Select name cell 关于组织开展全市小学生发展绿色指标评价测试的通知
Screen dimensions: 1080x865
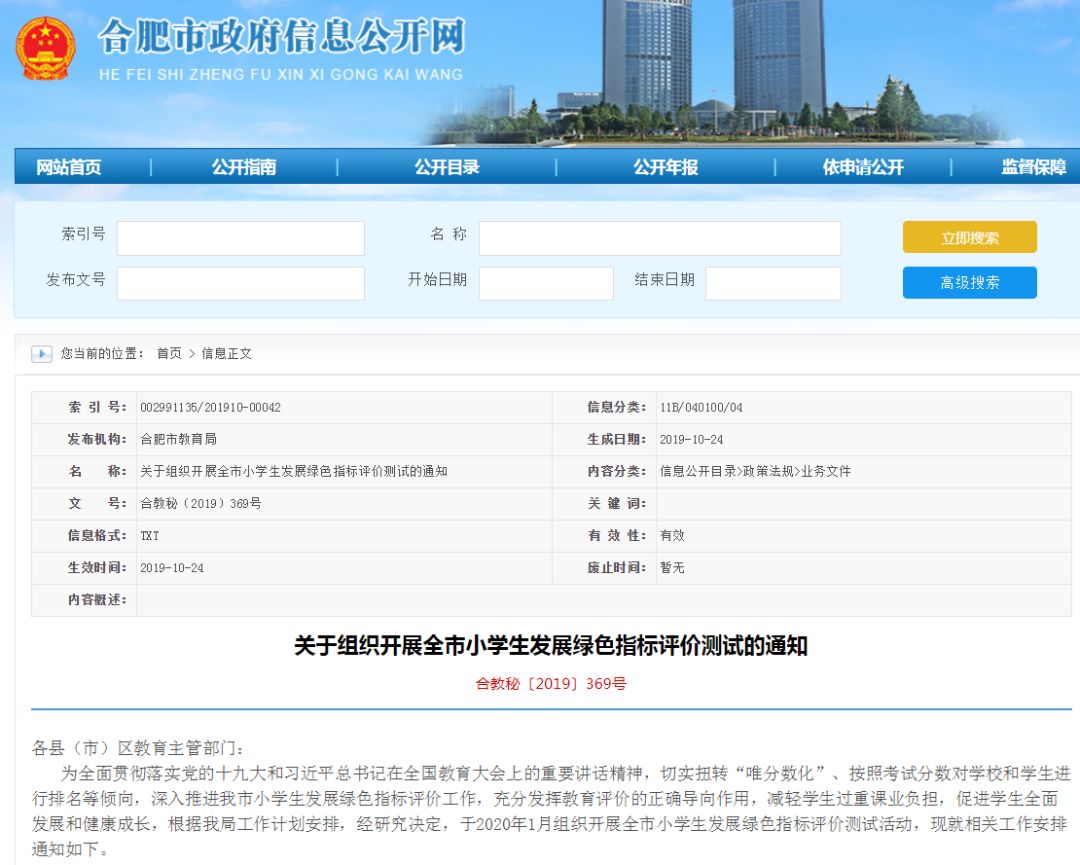(x=294, y=471)
